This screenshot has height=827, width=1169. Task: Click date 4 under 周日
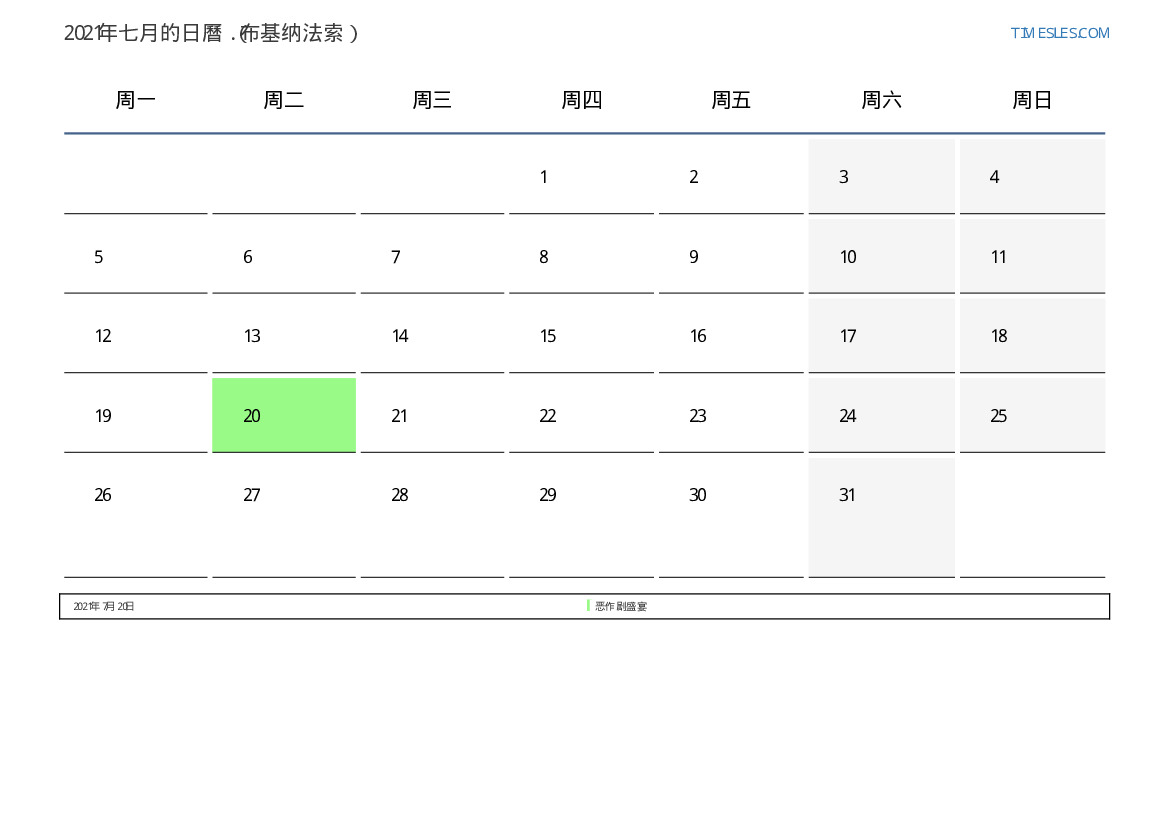[994, 177]
